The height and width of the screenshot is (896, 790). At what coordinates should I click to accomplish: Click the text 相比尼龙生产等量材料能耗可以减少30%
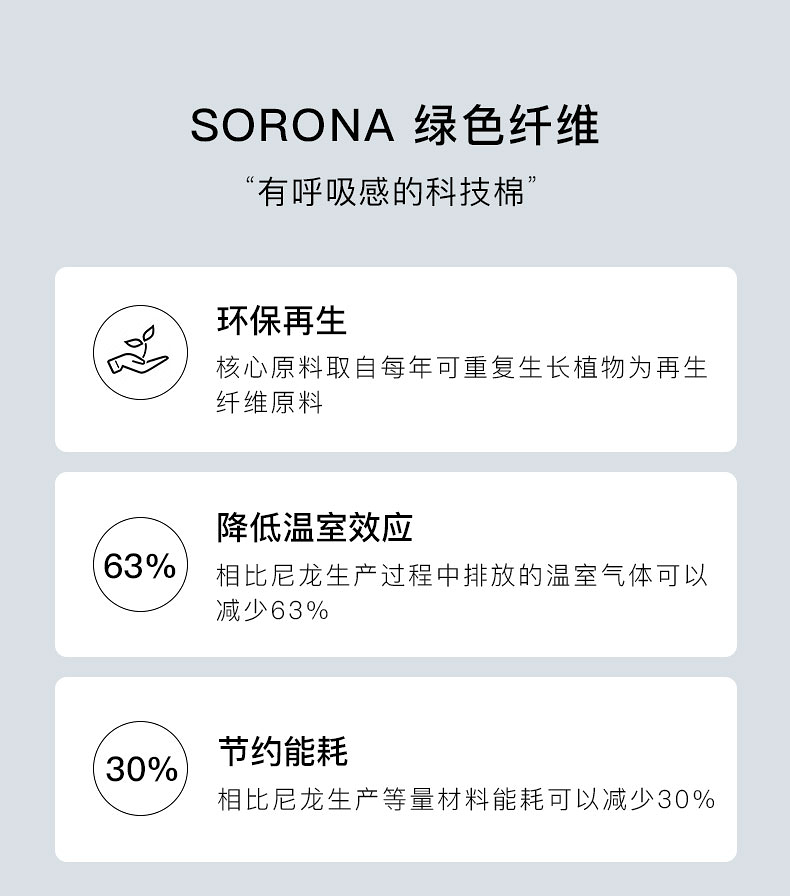click(x=466, y=799)
